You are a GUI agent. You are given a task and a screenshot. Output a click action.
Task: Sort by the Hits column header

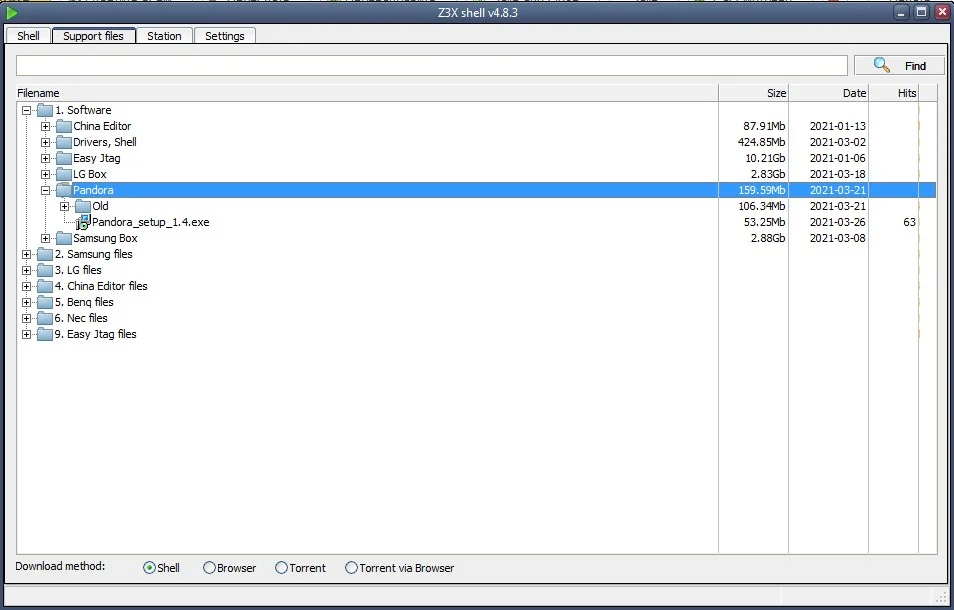point(893,93)
